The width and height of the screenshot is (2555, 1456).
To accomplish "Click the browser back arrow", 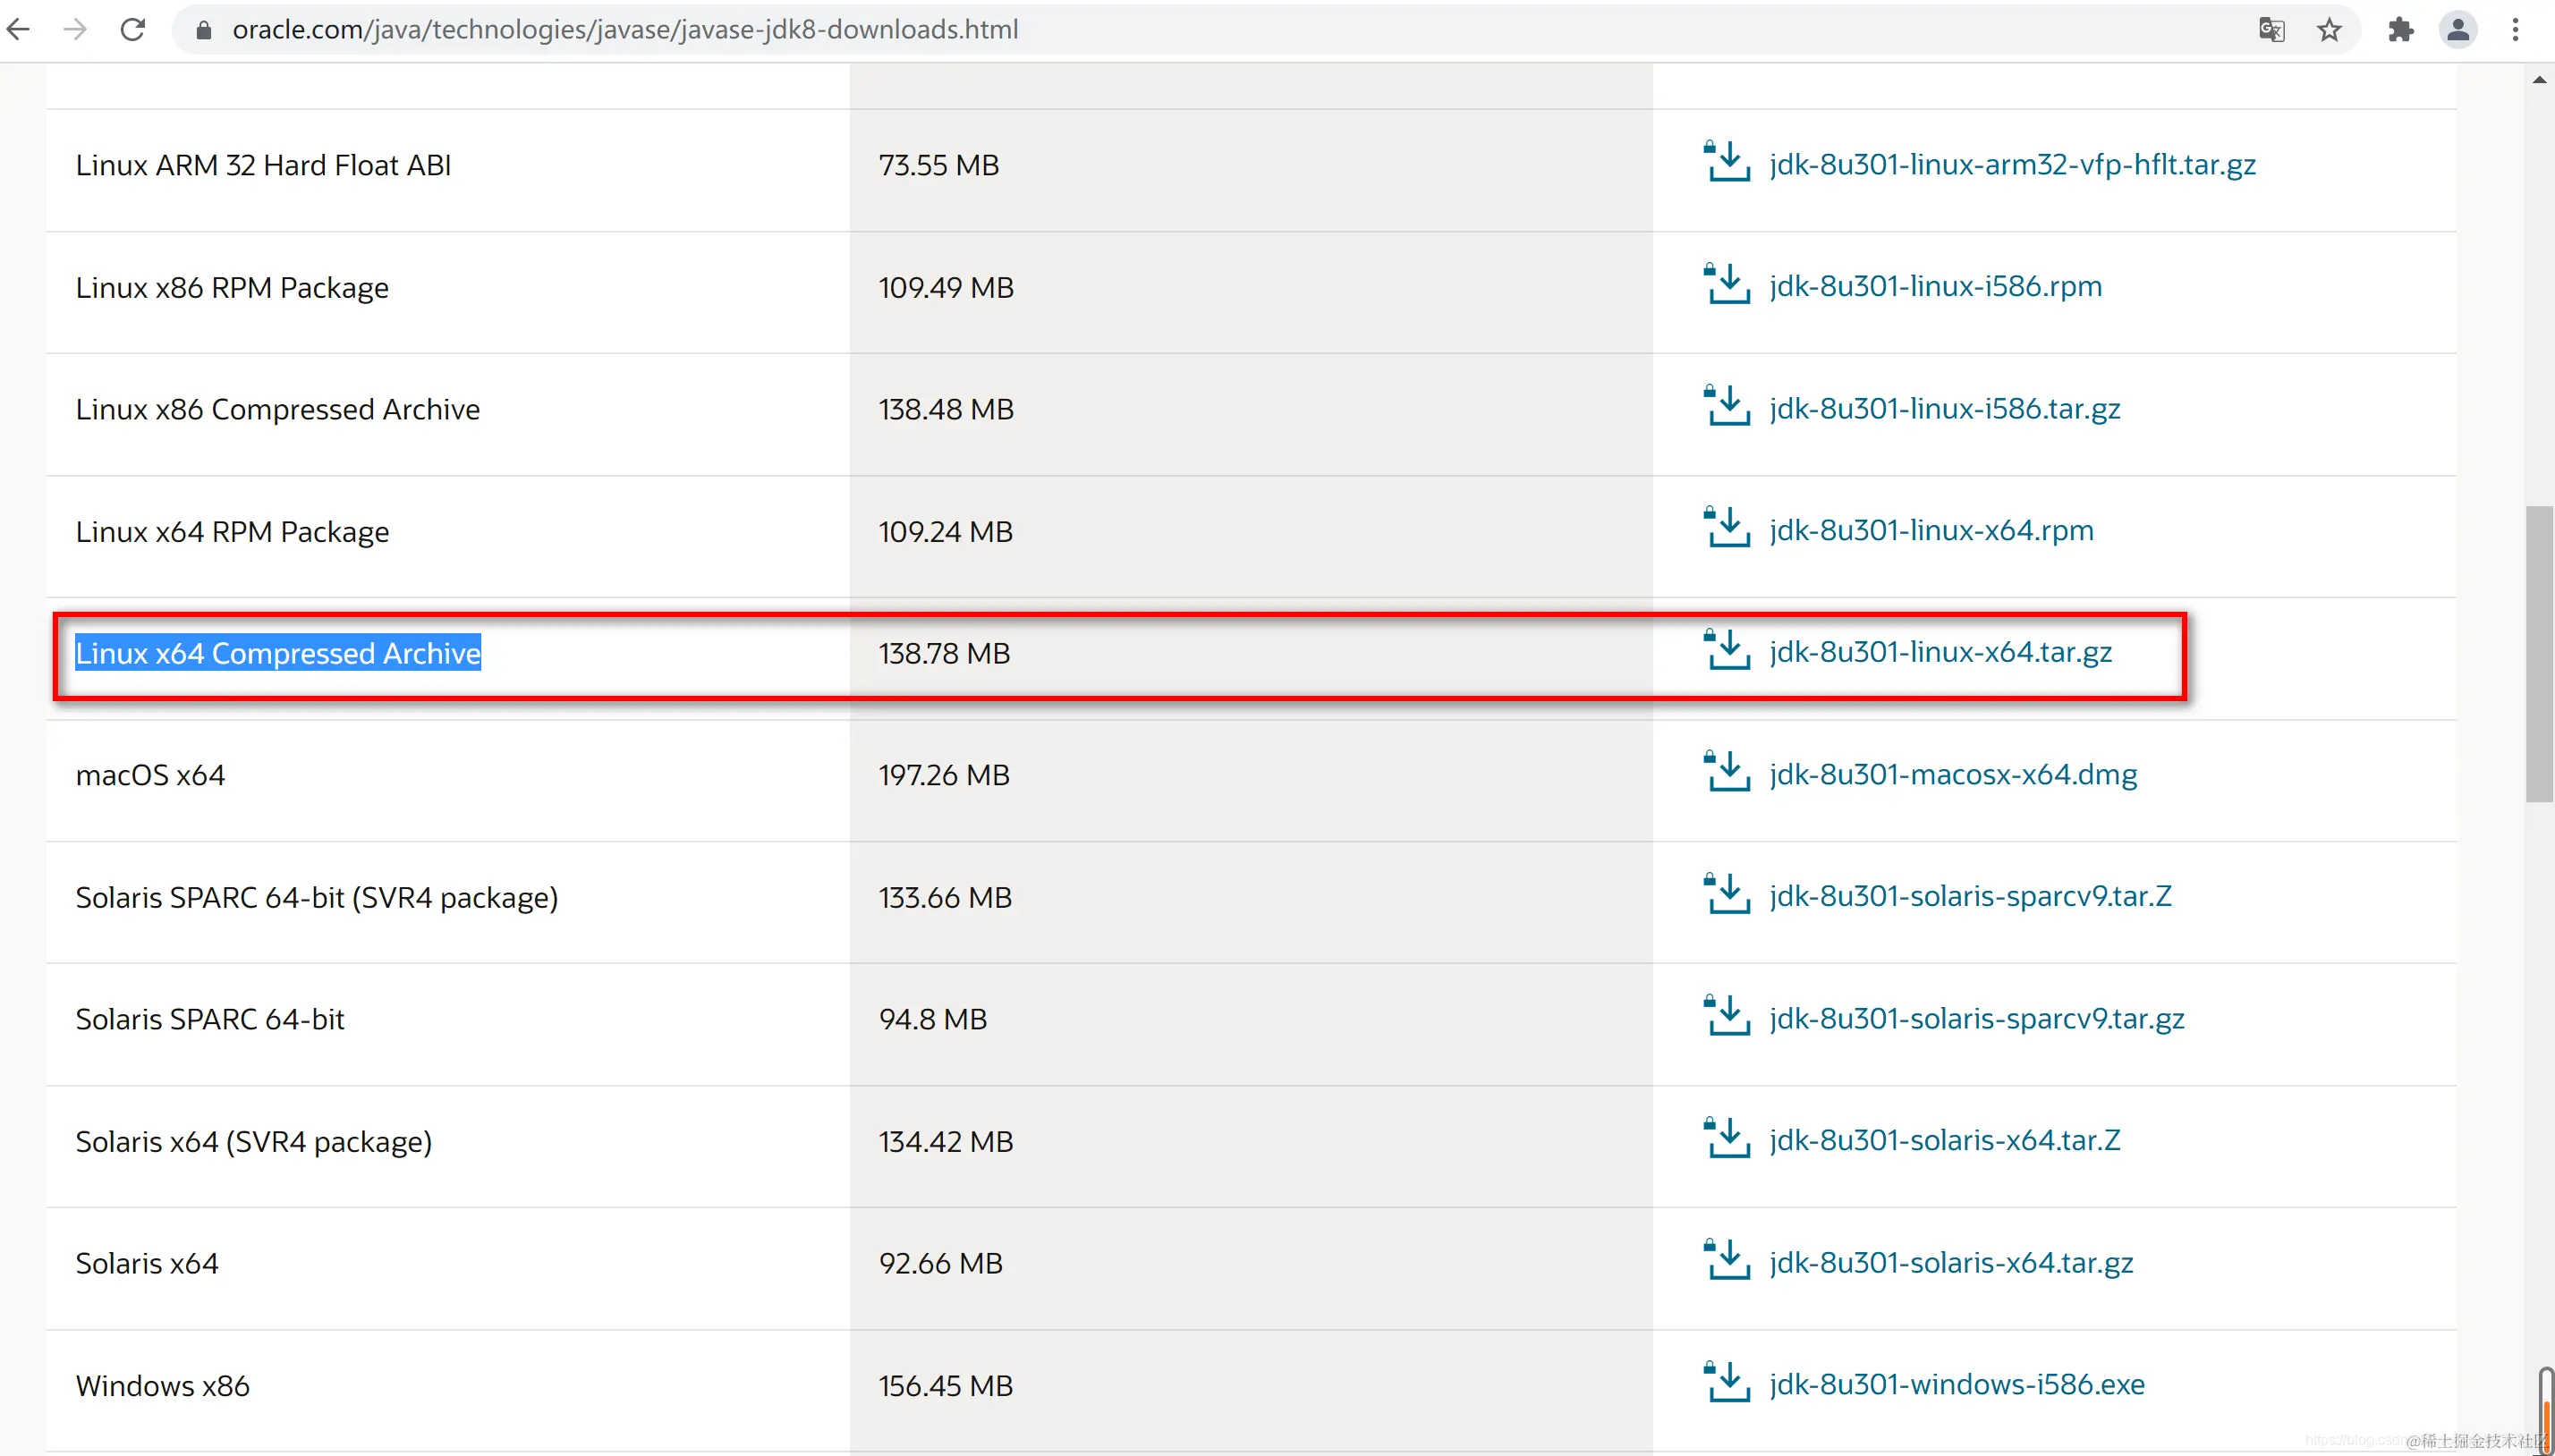I will [x=18, y=29].
